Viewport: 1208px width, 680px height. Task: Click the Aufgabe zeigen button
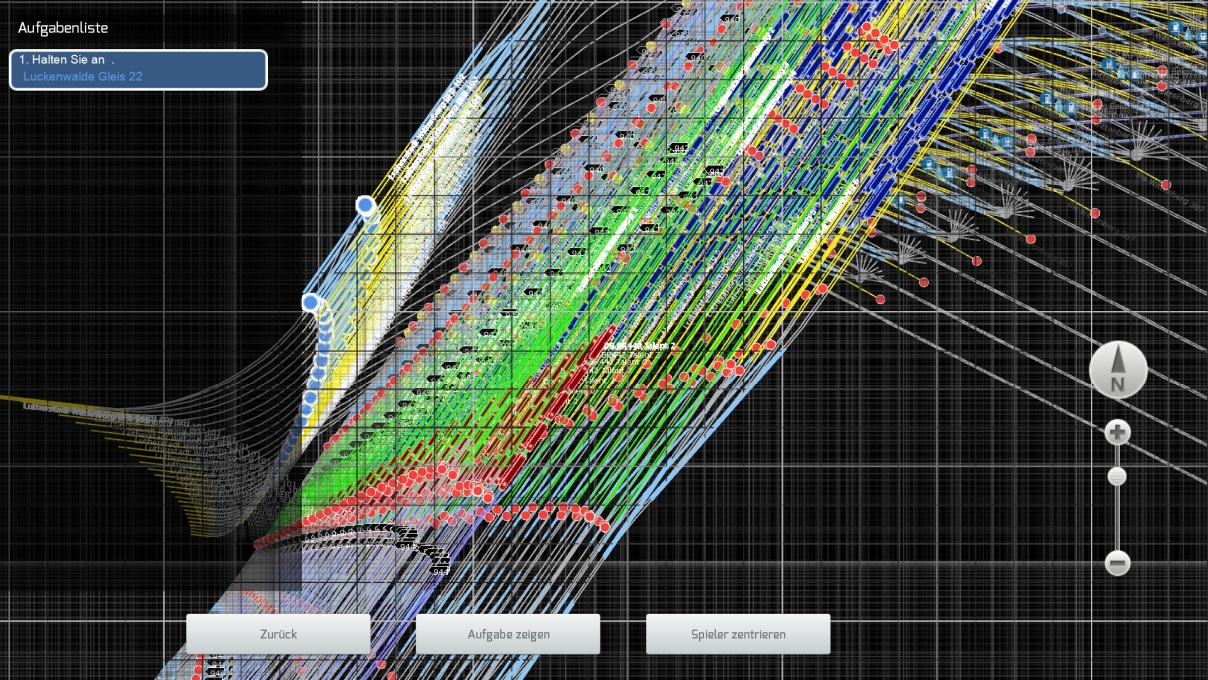point(508,634)
